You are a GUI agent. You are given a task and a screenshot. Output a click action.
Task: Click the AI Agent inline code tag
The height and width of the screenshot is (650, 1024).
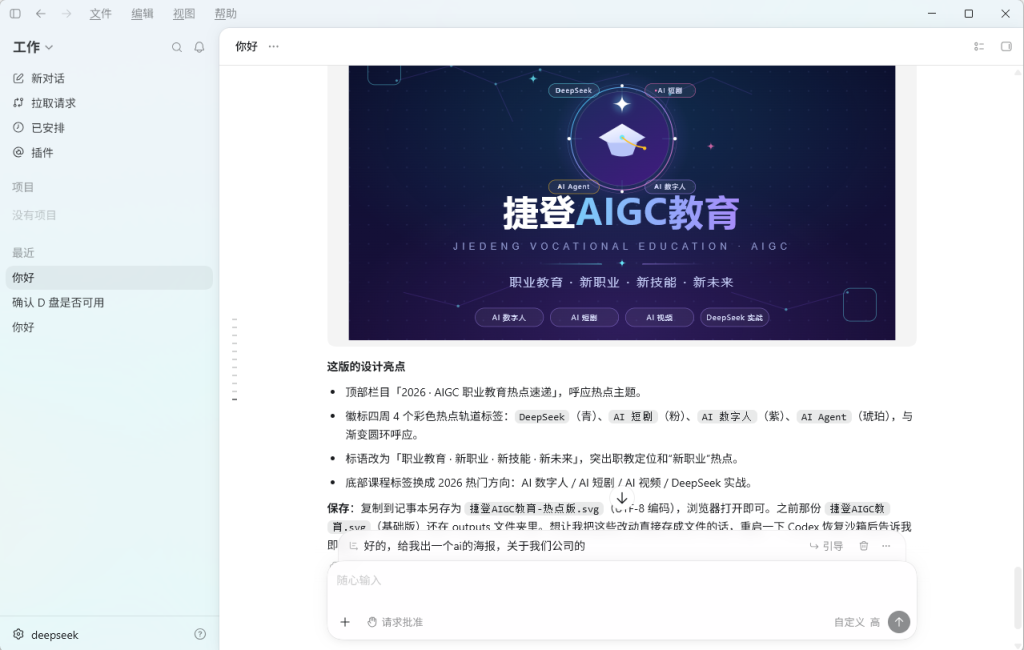[824, 417]
